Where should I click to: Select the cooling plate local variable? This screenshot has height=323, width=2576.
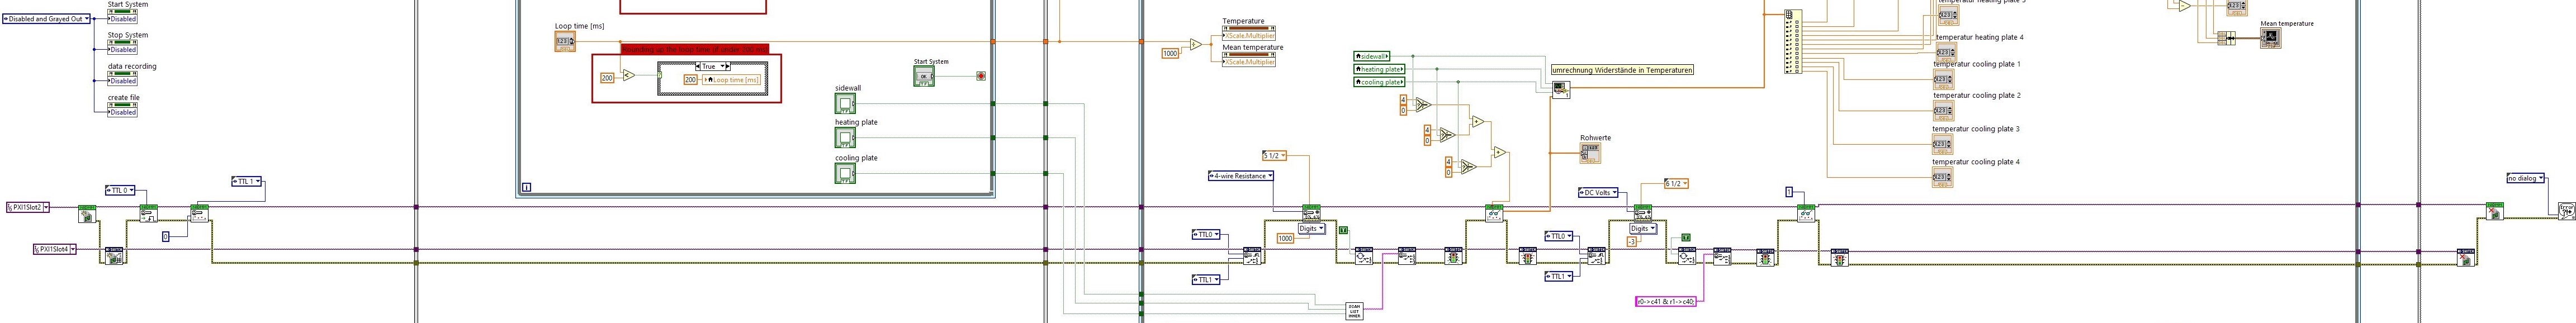pos(1378,82)
